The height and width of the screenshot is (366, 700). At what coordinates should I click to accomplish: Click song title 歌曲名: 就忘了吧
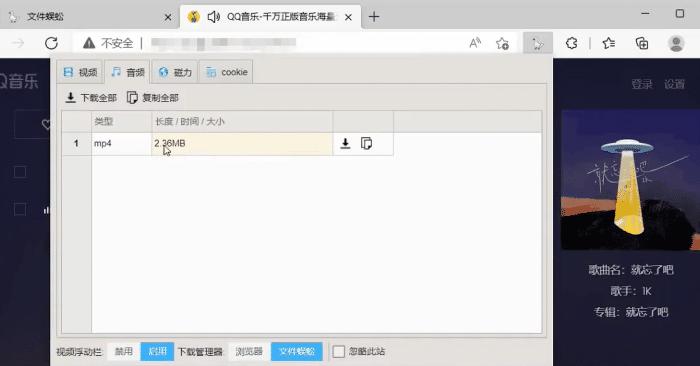pos(630,270)
